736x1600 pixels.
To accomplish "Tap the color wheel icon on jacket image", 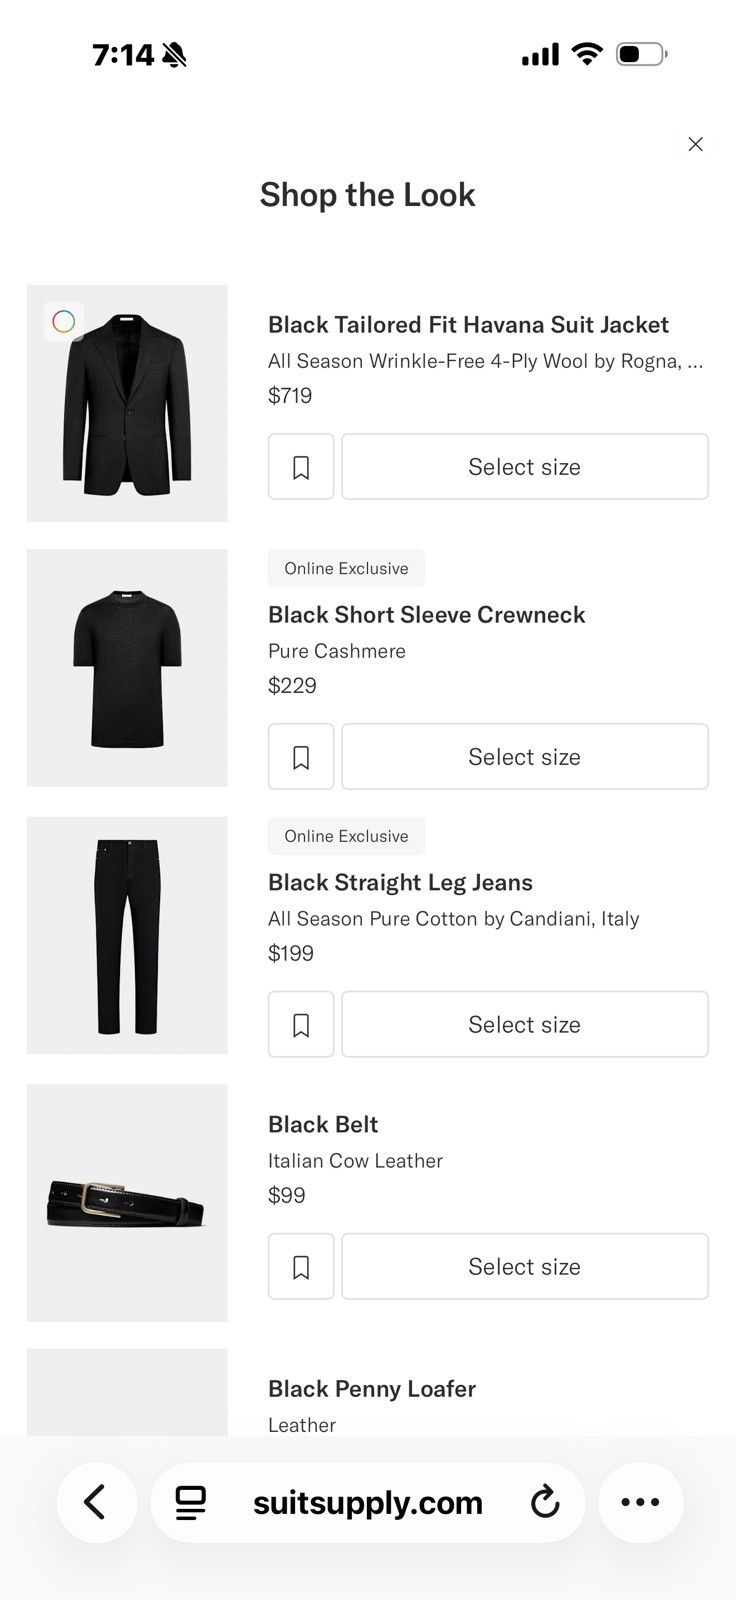I will pyautogui.click(x=63, y=321).
